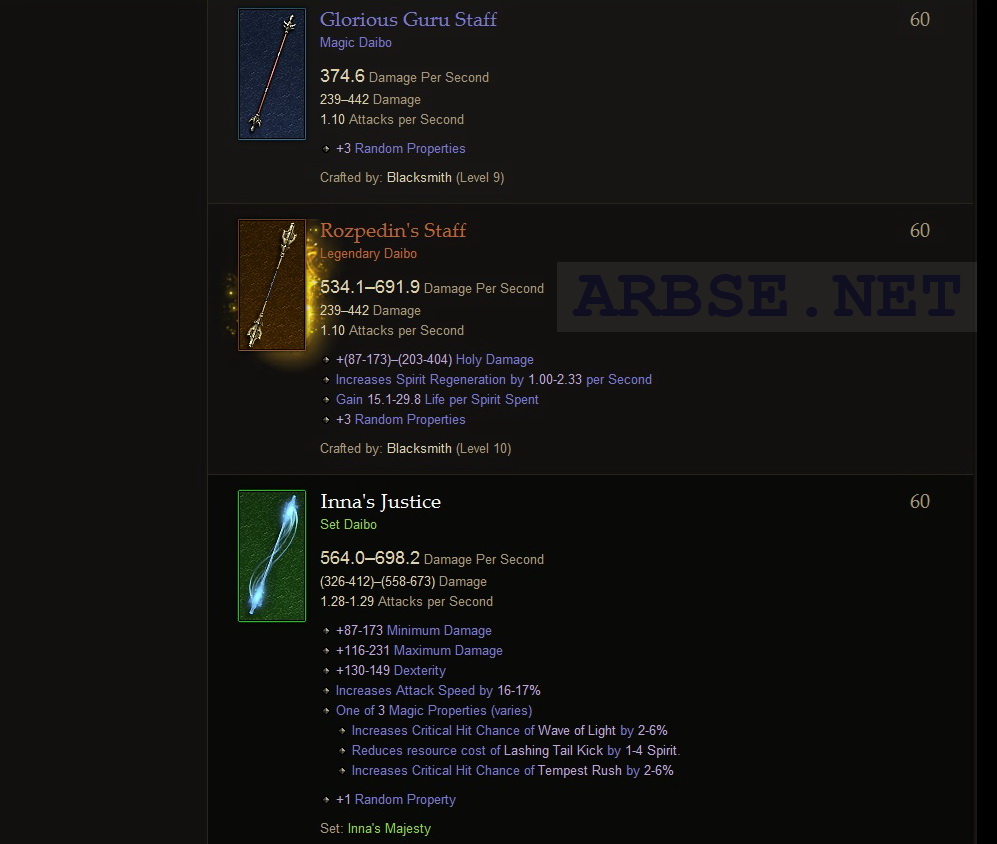Click the 1.28-1.29 Attacks per Second text
The image size is (997, 844).
pyautogui.click(x=406, y=602)
